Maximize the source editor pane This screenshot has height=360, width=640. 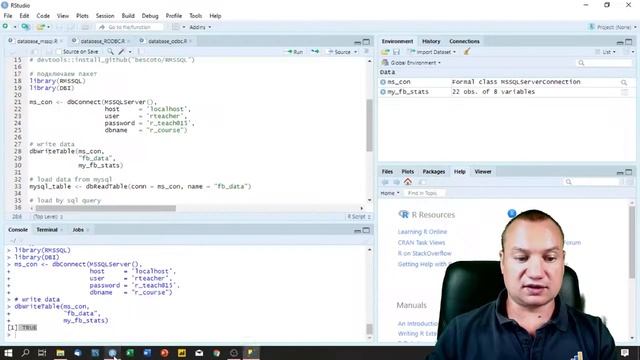point(366,42)
